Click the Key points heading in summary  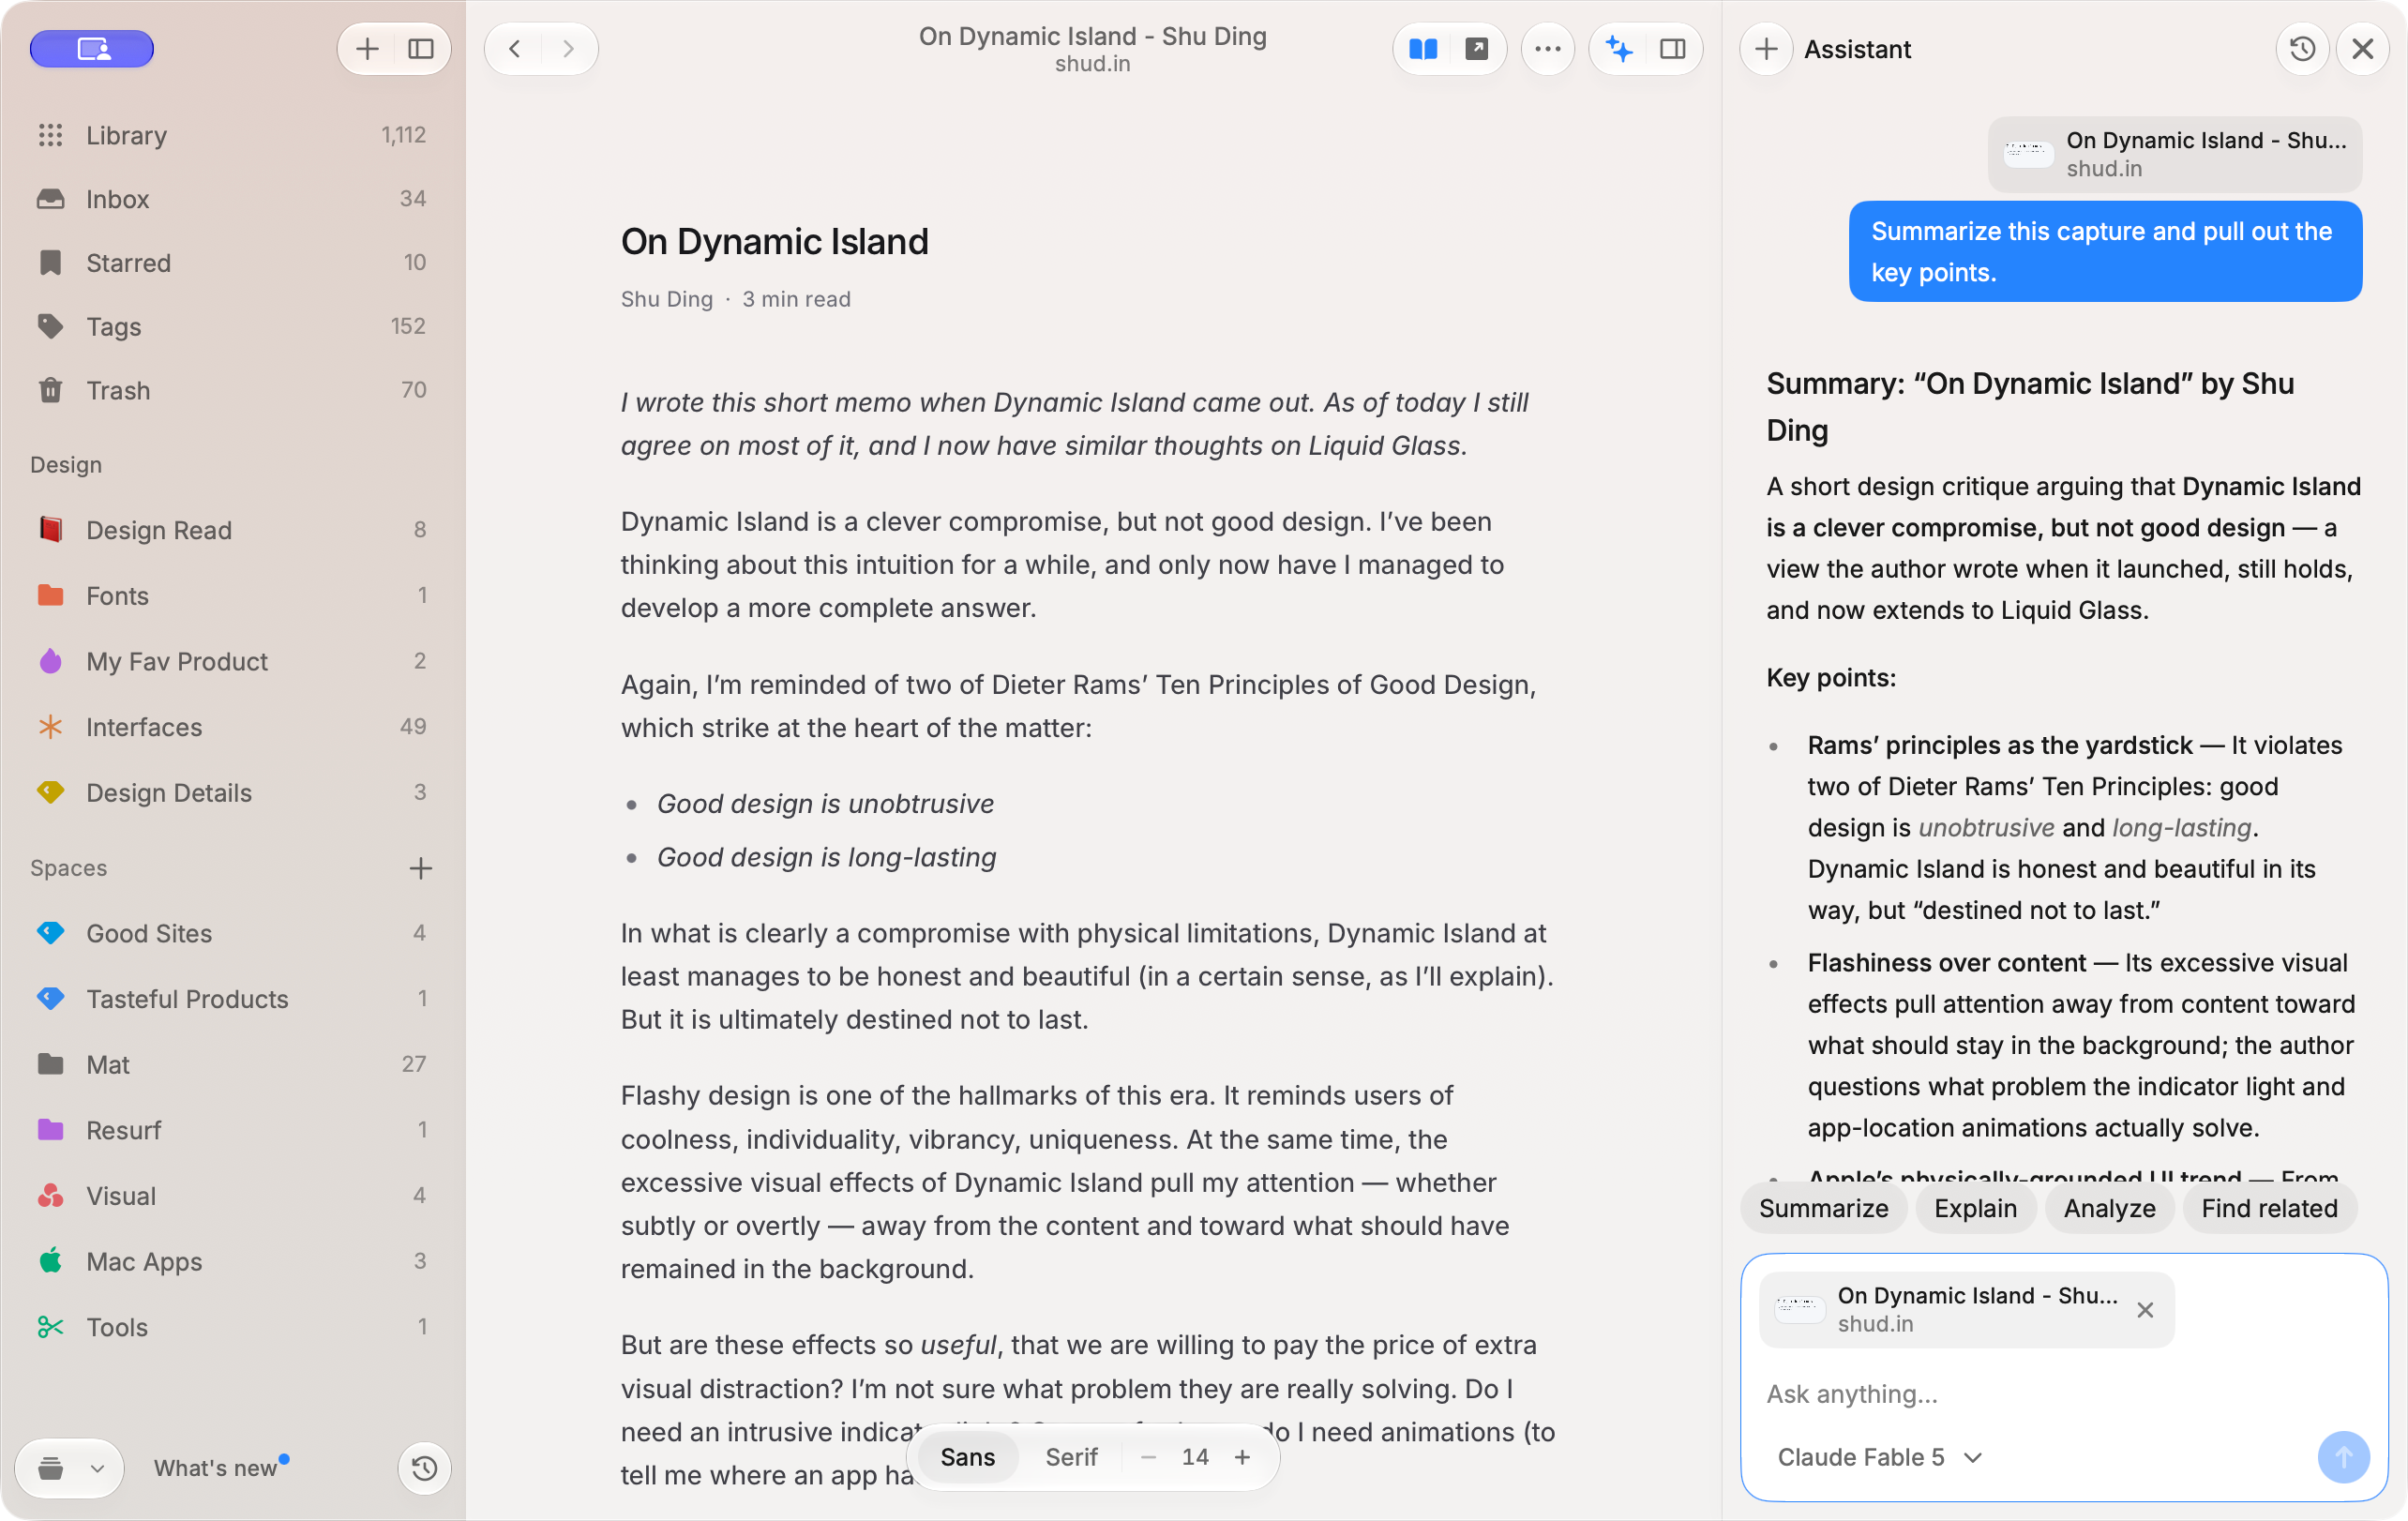pos(1831,678)
